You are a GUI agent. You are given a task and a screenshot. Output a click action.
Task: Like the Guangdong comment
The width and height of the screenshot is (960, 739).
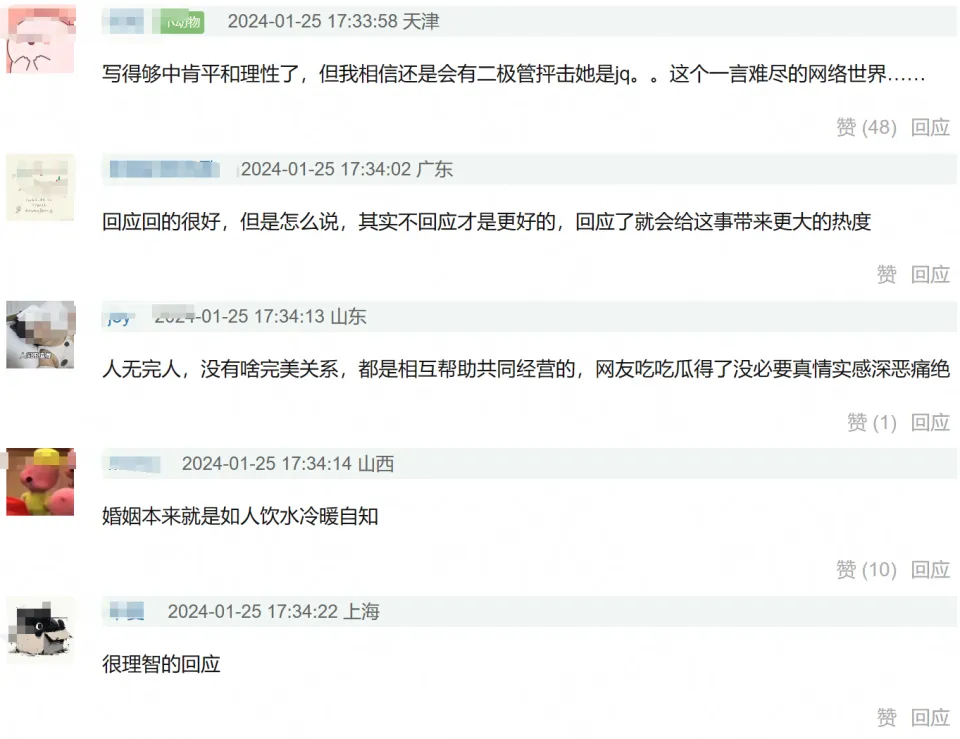pyautogui.click(x=887, y=274)
